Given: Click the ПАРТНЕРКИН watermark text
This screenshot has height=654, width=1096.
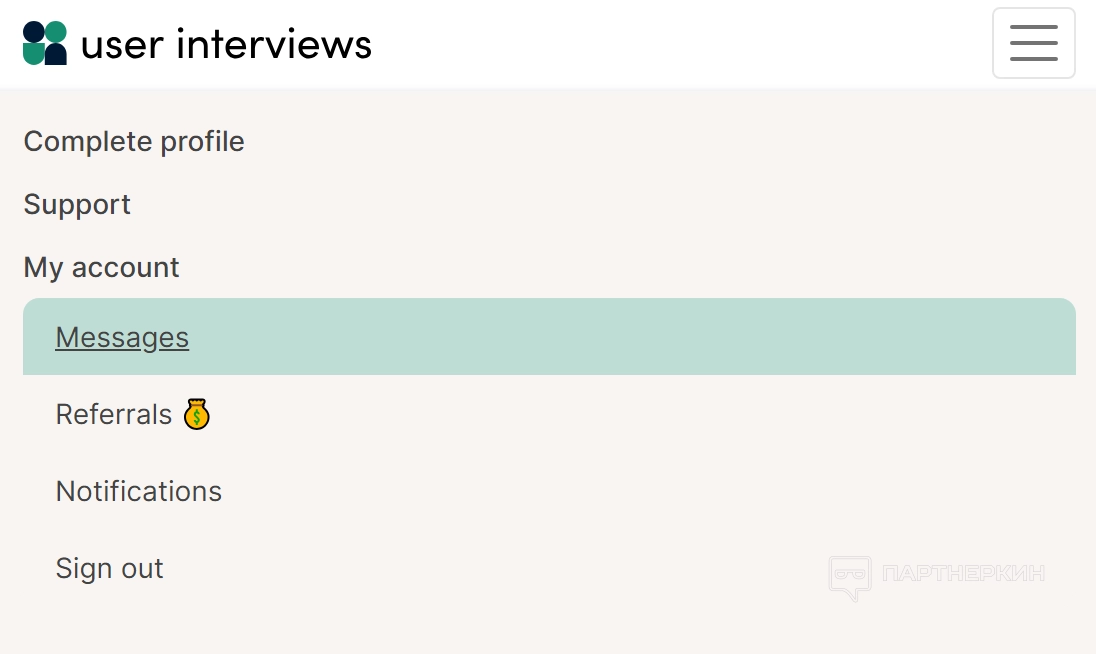Looking at the screenshot, I should [964, 574].
